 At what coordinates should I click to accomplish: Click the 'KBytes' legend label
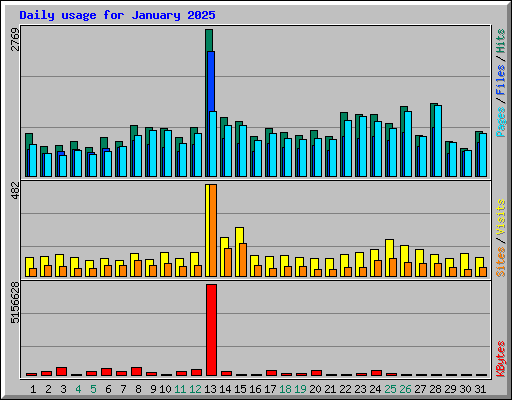tap(501, 359)
